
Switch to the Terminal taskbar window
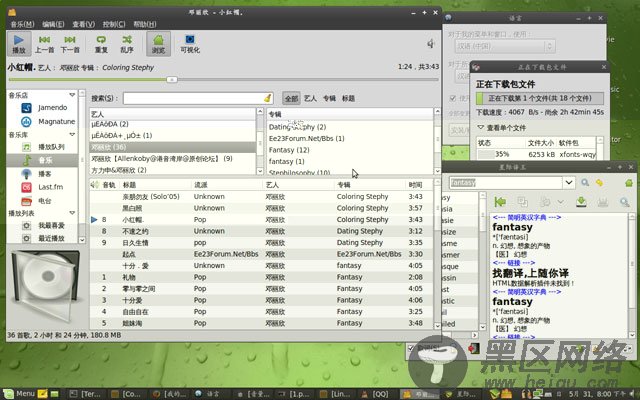click(x=85, y=394)
